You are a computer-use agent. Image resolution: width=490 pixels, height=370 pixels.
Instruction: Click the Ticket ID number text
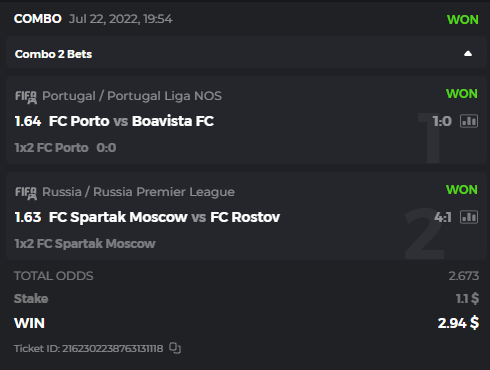point(113,348)
